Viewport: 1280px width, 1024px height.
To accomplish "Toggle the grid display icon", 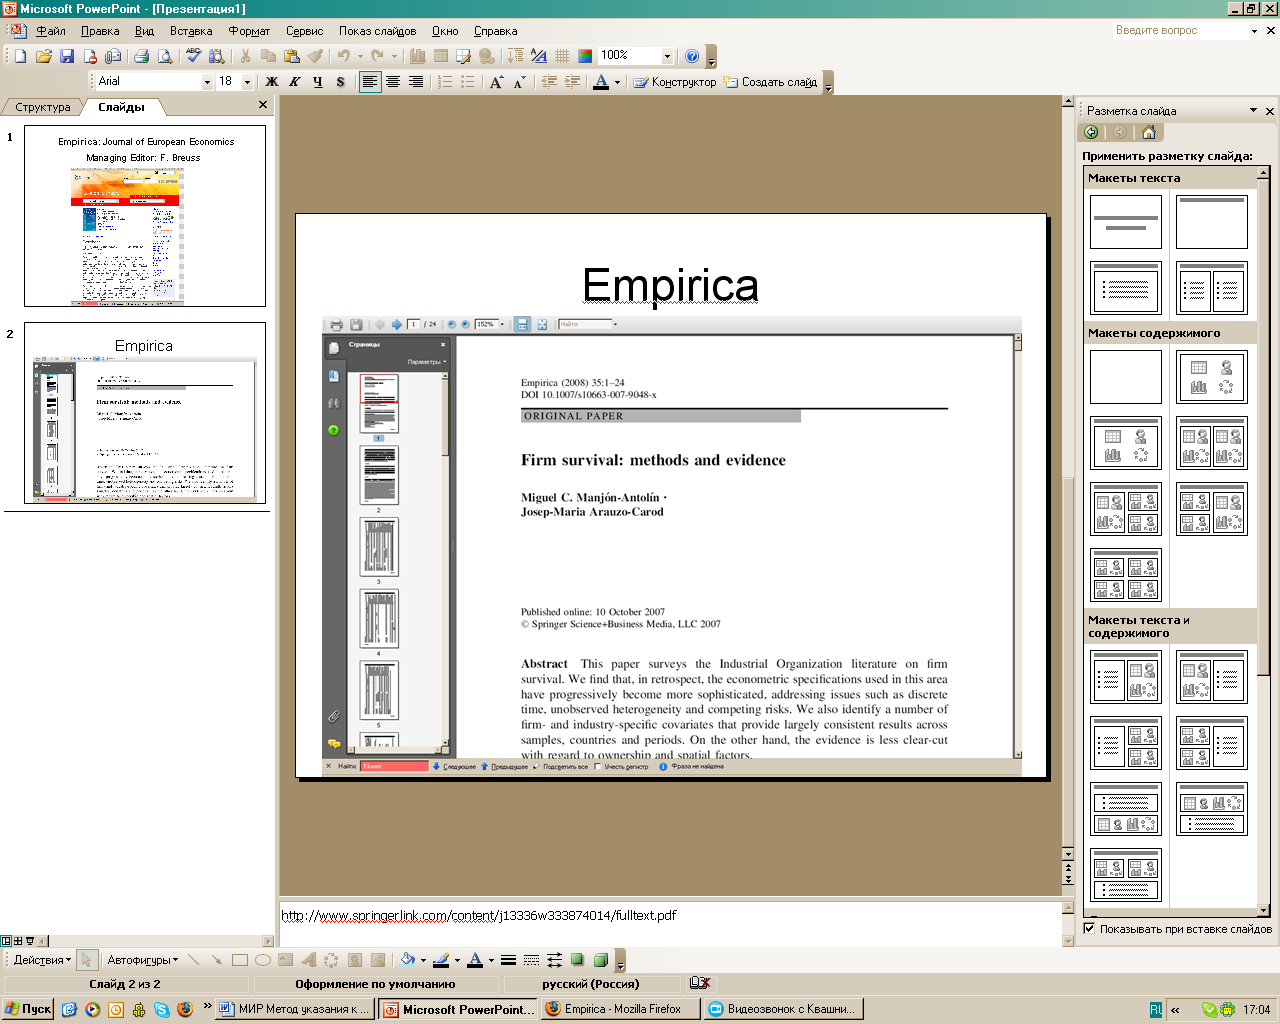I will click(x=562, y=56).
